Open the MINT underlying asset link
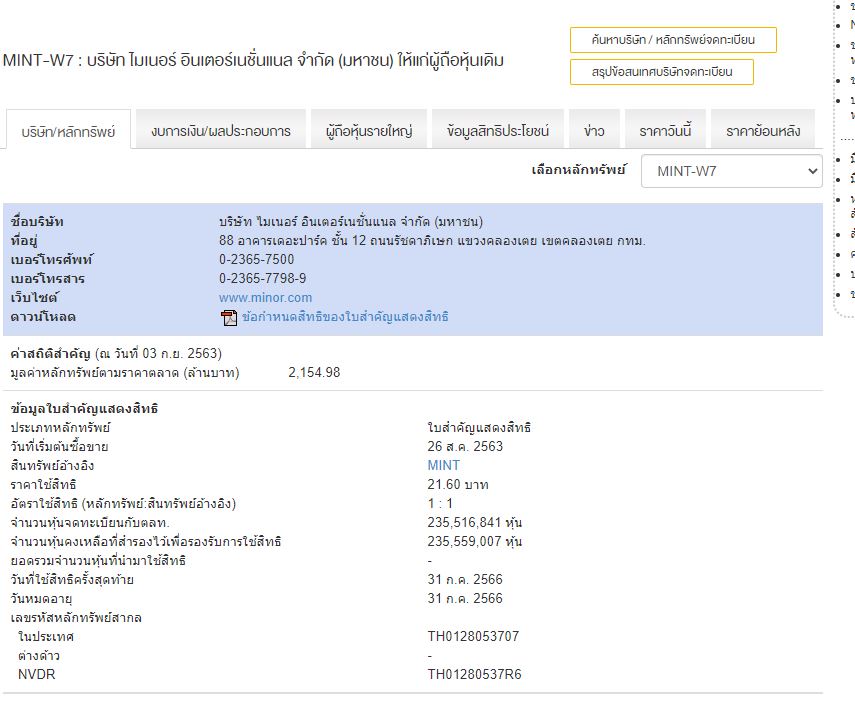The width and height of the screenshot is (855, 717). tap(443, 466)
